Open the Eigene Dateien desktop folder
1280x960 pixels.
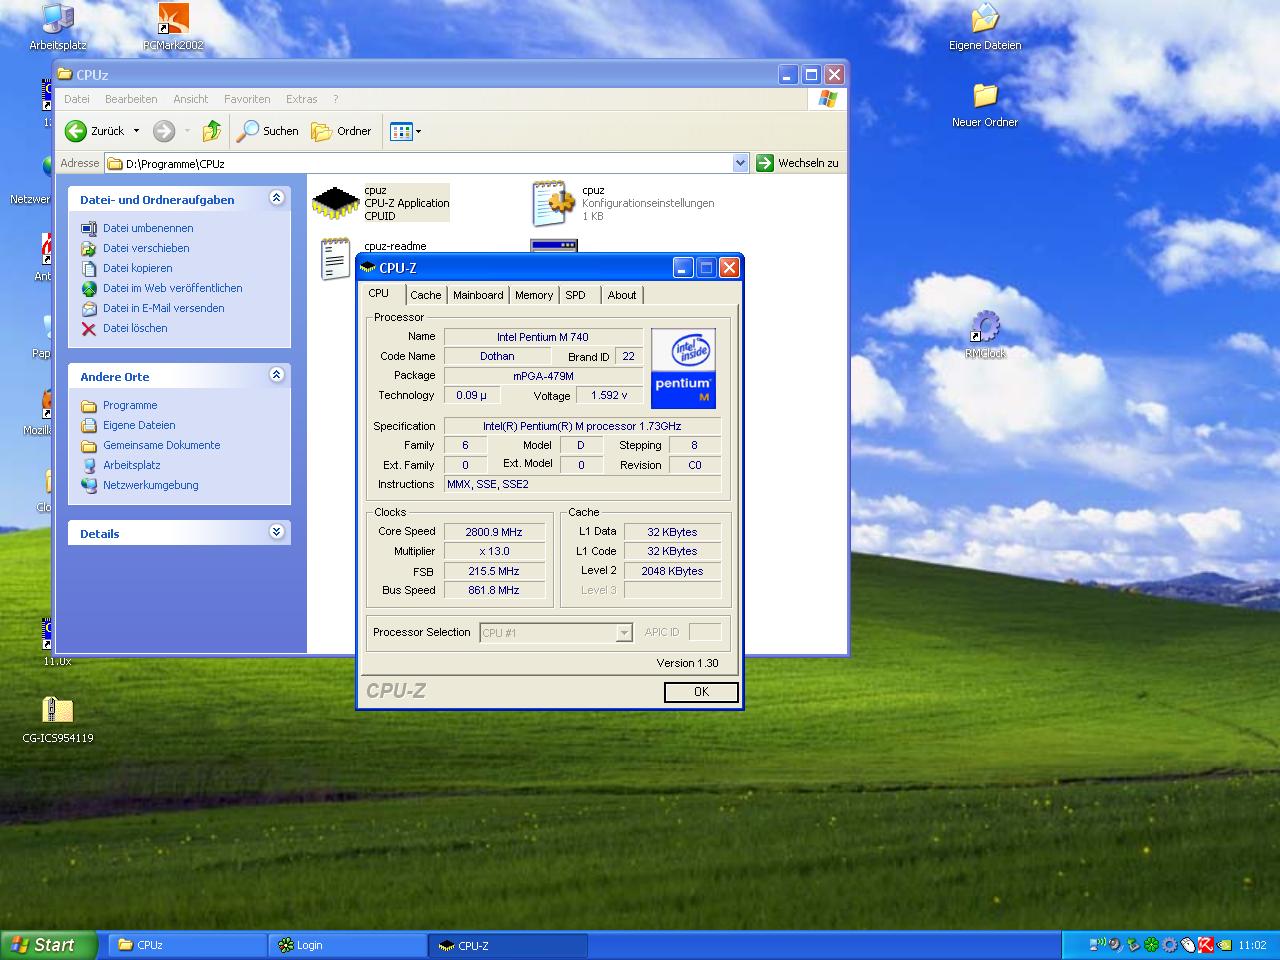(x=985, y=27)
